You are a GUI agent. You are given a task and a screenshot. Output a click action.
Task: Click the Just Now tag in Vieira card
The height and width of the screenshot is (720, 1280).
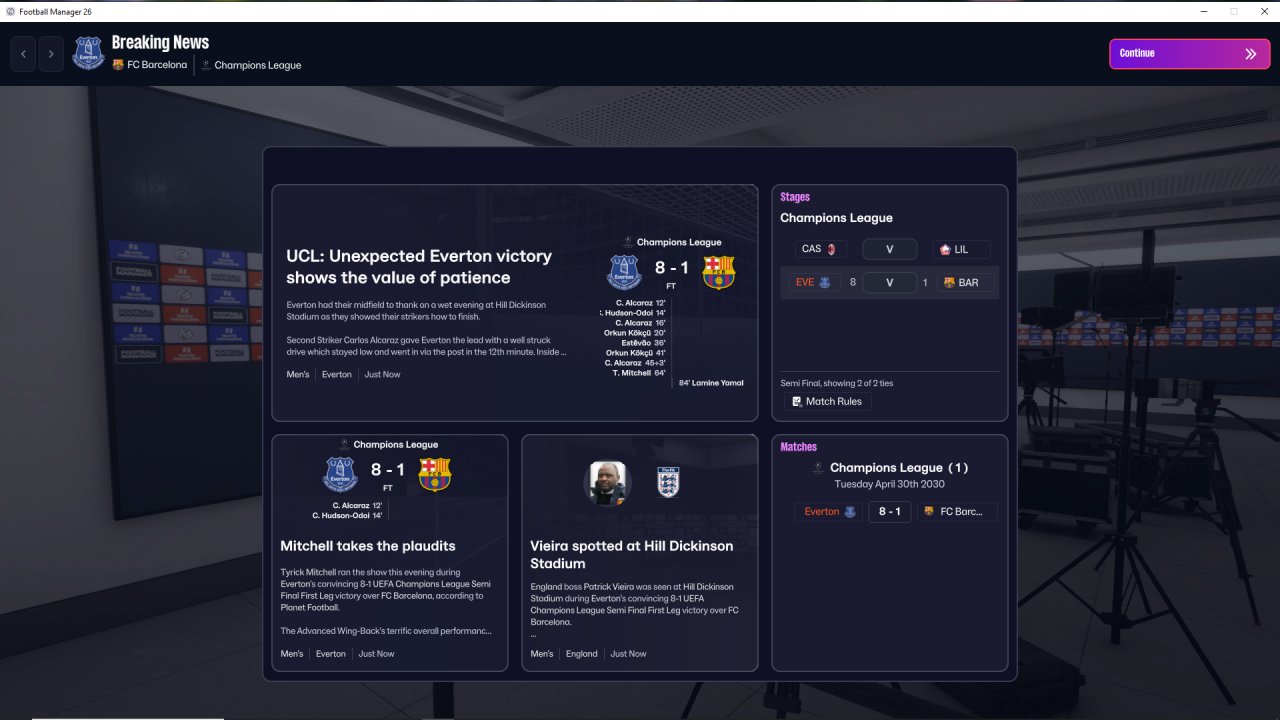[x=629, y=654]
